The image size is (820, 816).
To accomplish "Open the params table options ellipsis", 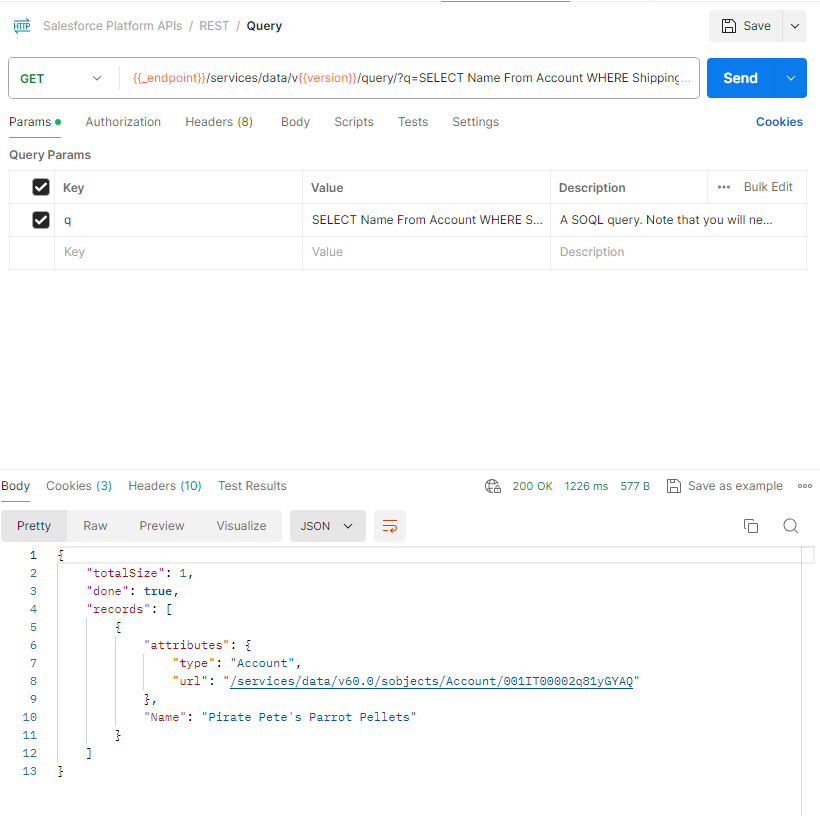I will (x=724, y=187).
